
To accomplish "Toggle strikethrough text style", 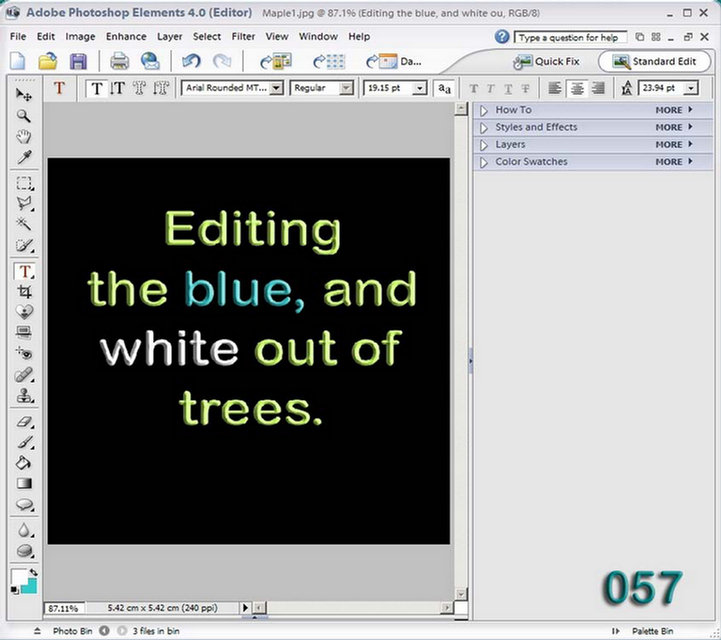I will tap(525, 88).
